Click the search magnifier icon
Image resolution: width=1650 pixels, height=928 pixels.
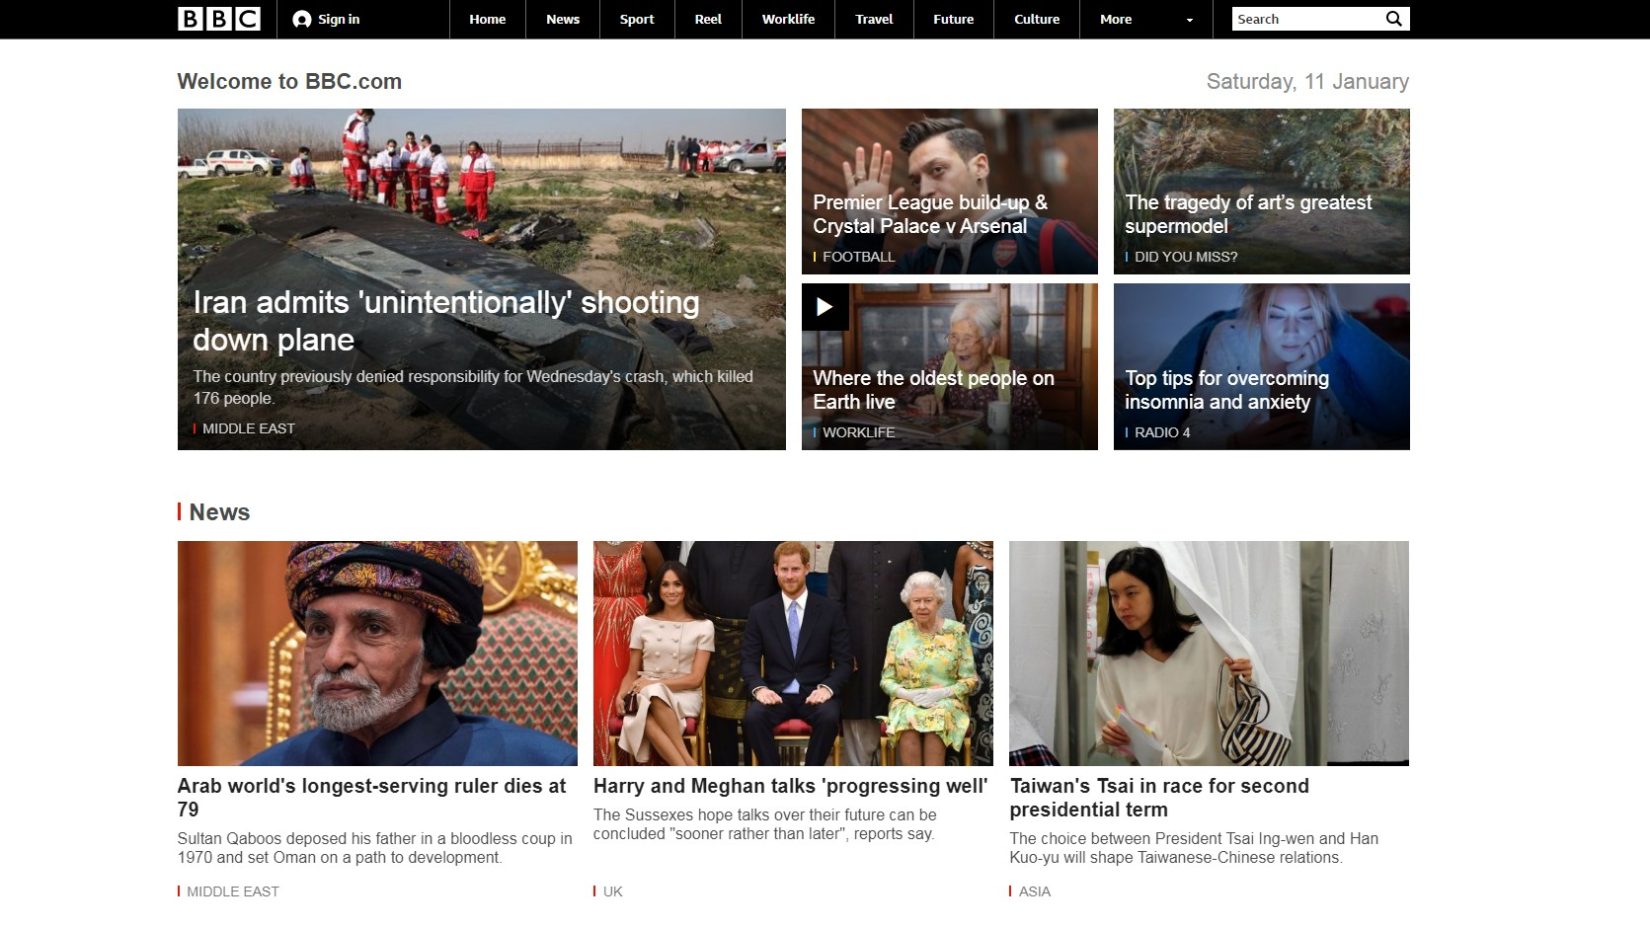[1394, 19]
